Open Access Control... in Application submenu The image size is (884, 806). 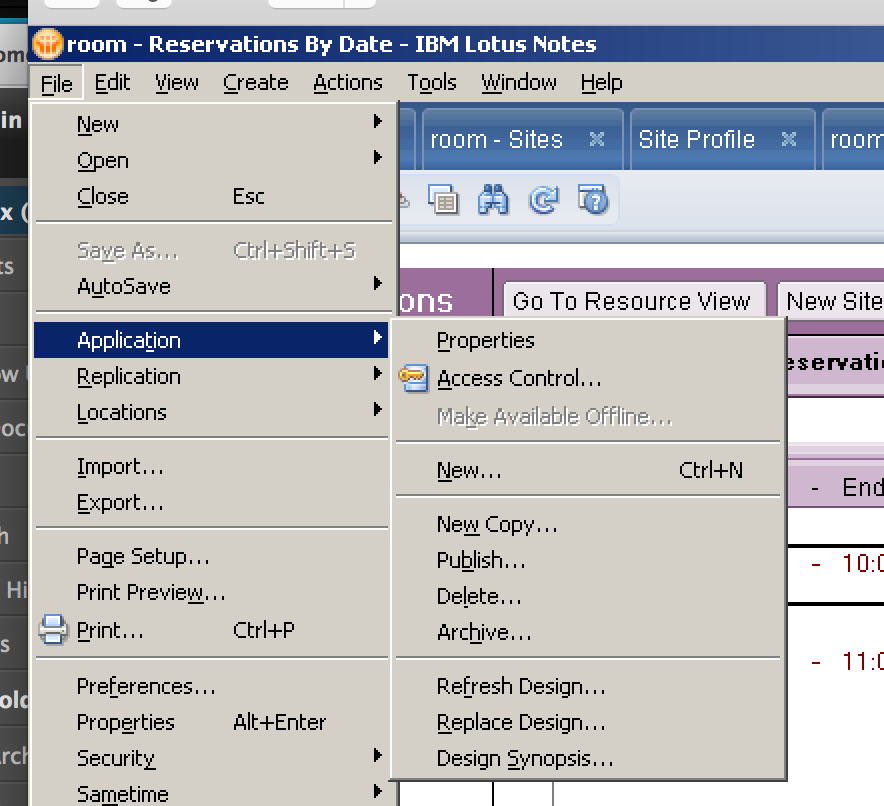[588, 378]
